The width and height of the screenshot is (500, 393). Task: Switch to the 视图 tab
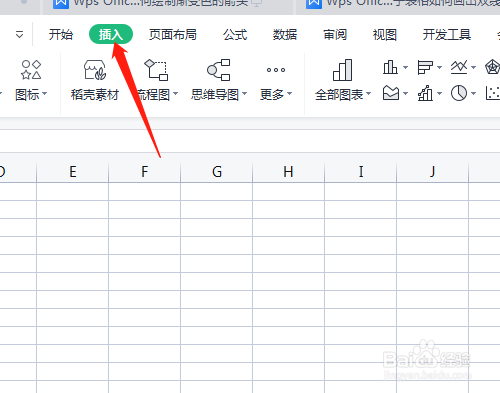(385, 34)
